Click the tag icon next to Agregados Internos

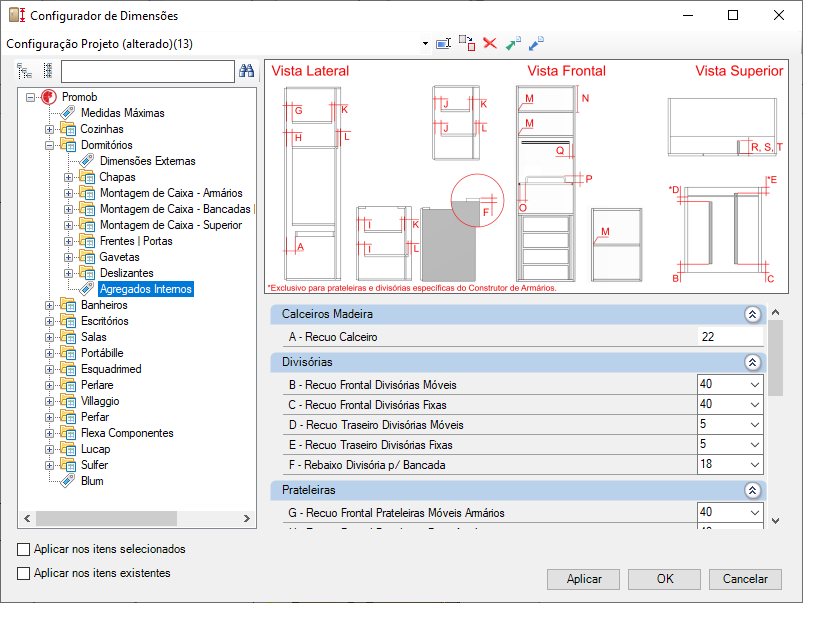[87, 289]
